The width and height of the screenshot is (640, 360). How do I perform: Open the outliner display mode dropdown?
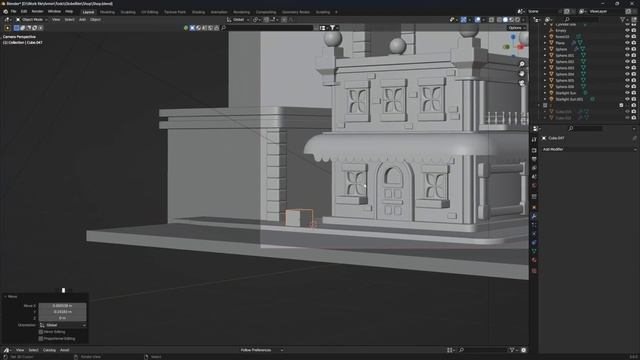tap(549, 20)
